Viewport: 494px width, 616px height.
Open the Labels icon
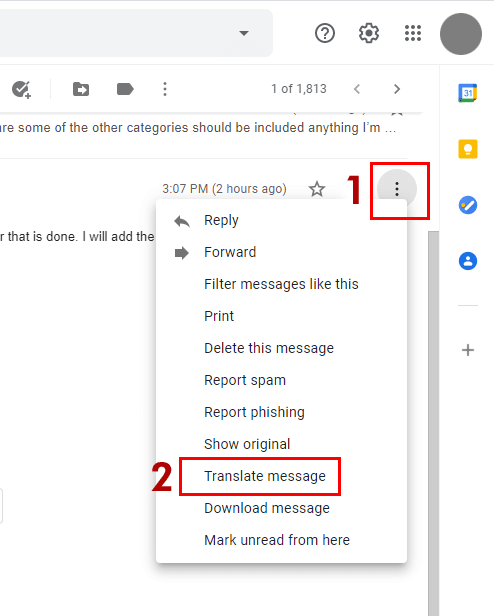[125, 89]
